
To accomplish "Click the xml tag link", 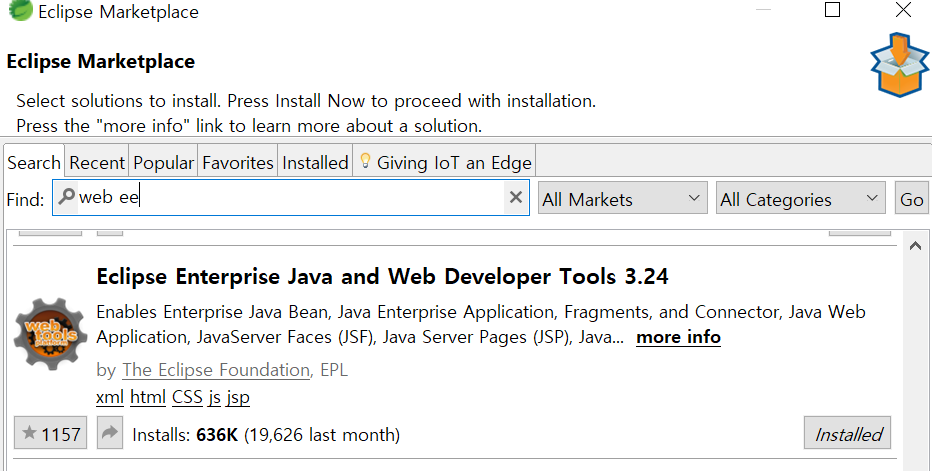I will (110, 397).
